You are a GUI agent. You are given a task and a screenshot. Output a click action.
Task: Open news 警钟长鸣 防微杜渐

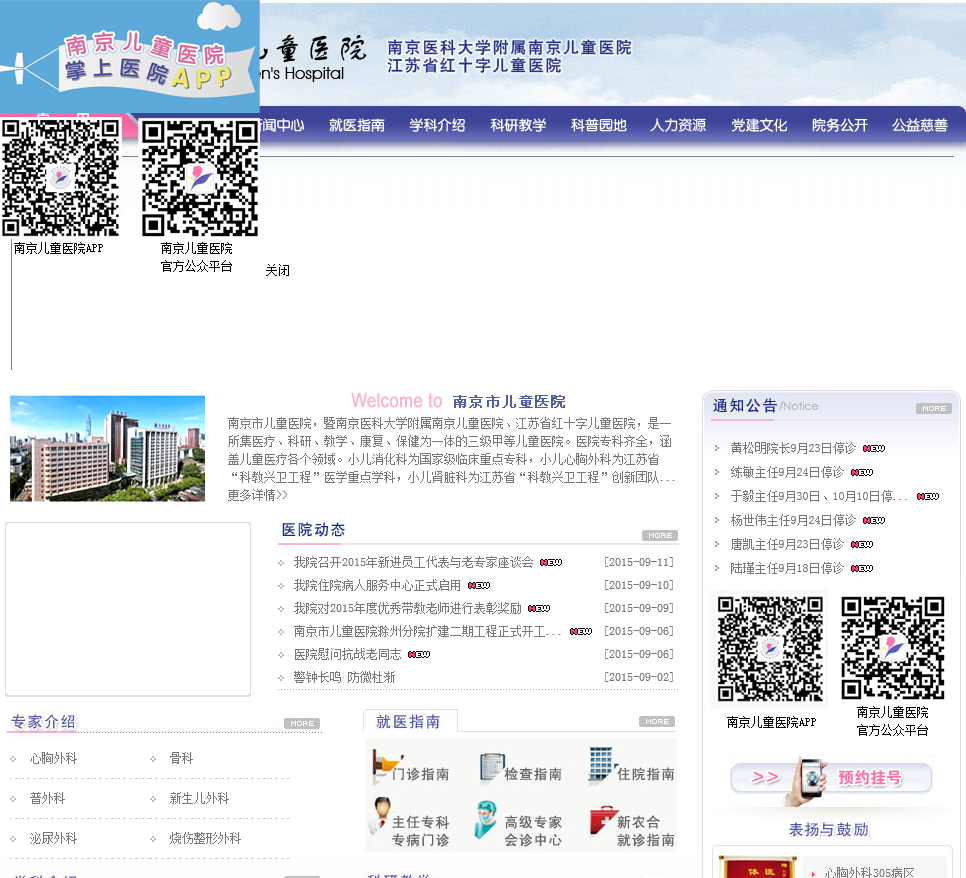click(344, 678)
